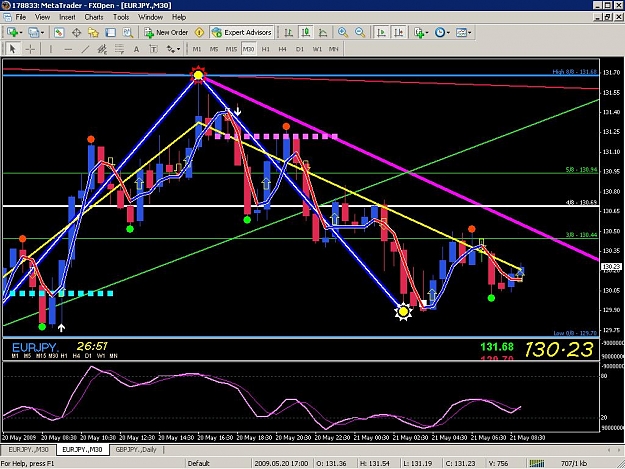
Task: Open the Data Window crosshair icon
Action: pos(76,32)
